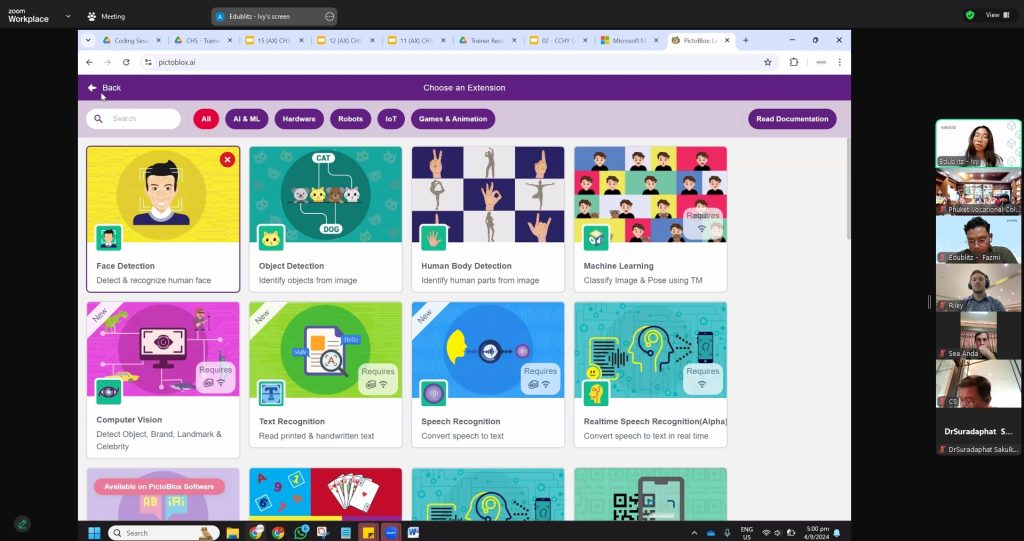Add the Human Body Detection extension card
Image resolution: width=1024 pixels, height=541 pixels.
[488, 219]
